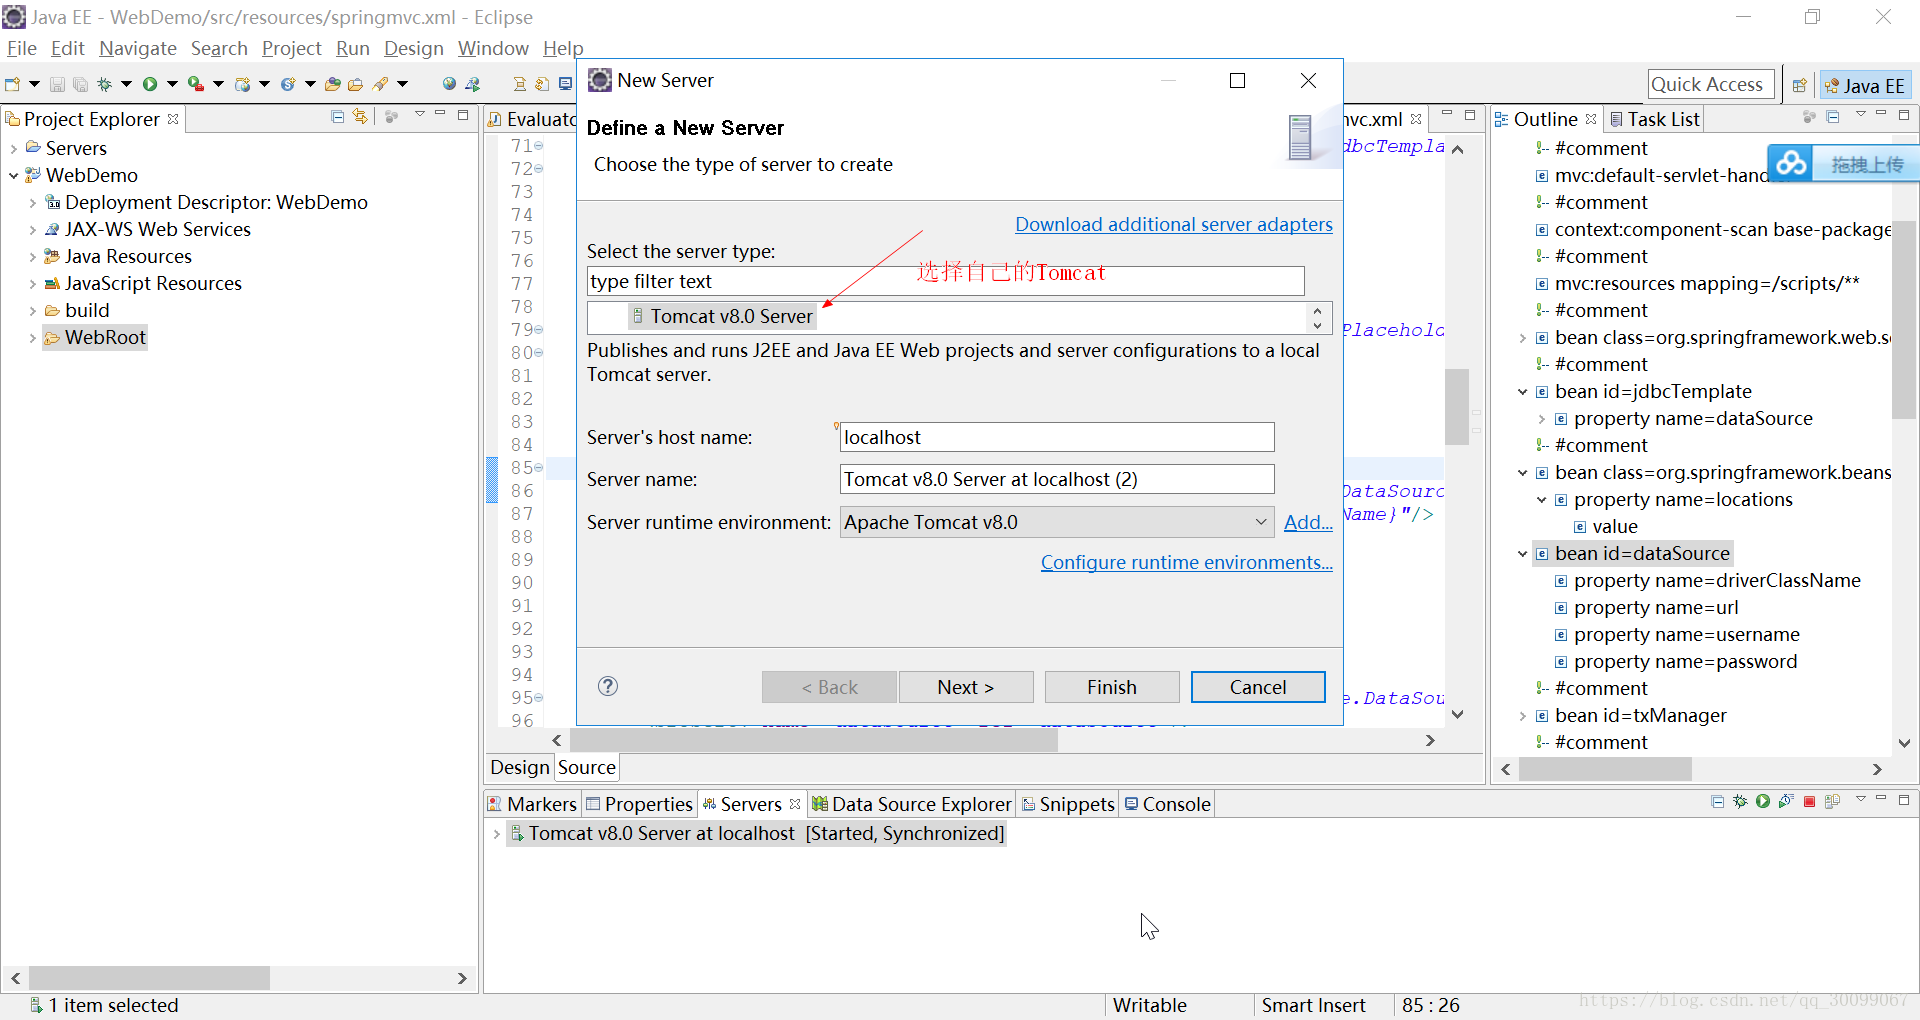The image size is (1920, 1020).
Task: Click editor horizontal scrollbar thumb
Action: point(813,740)
